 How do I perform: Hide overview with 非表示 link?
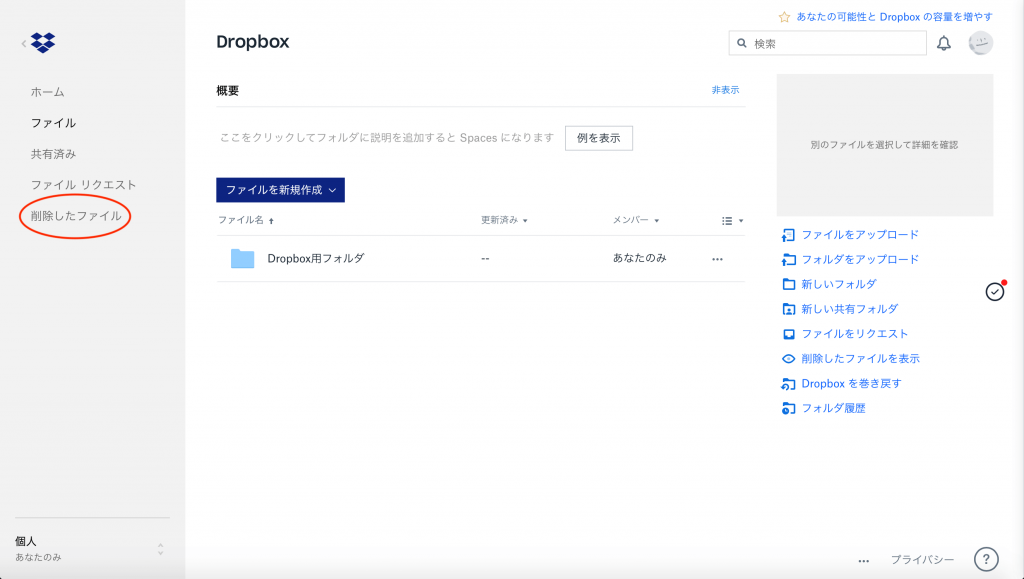tap(726, 90)
